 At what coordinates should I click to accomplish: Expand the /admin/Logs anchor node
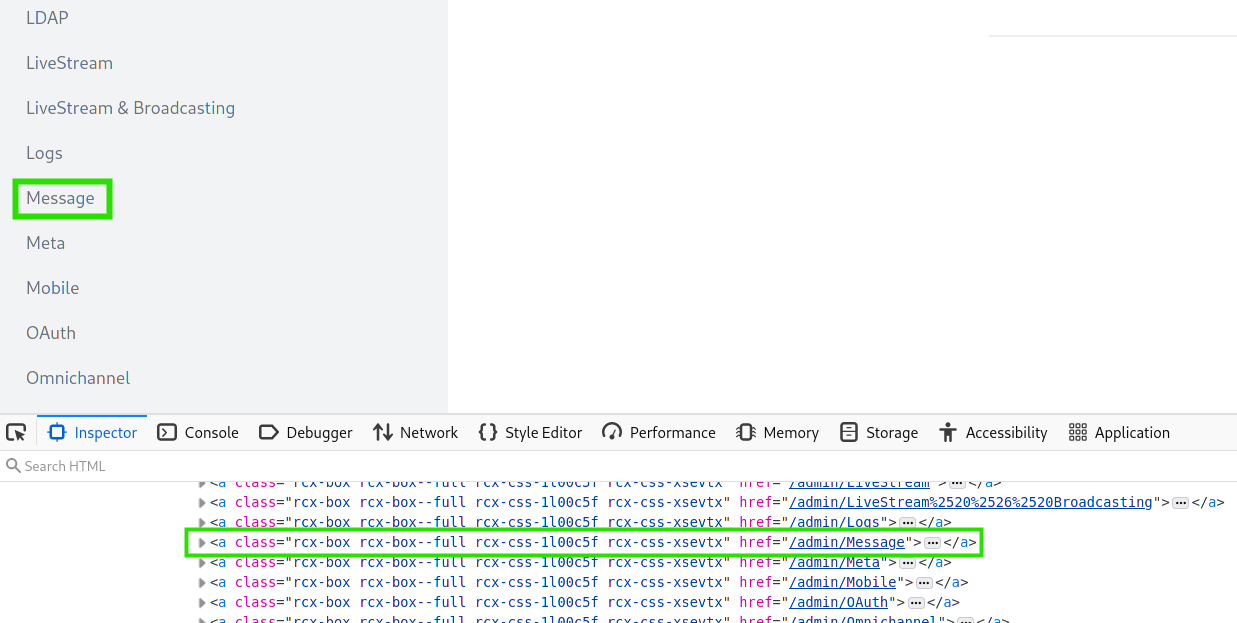203,522
